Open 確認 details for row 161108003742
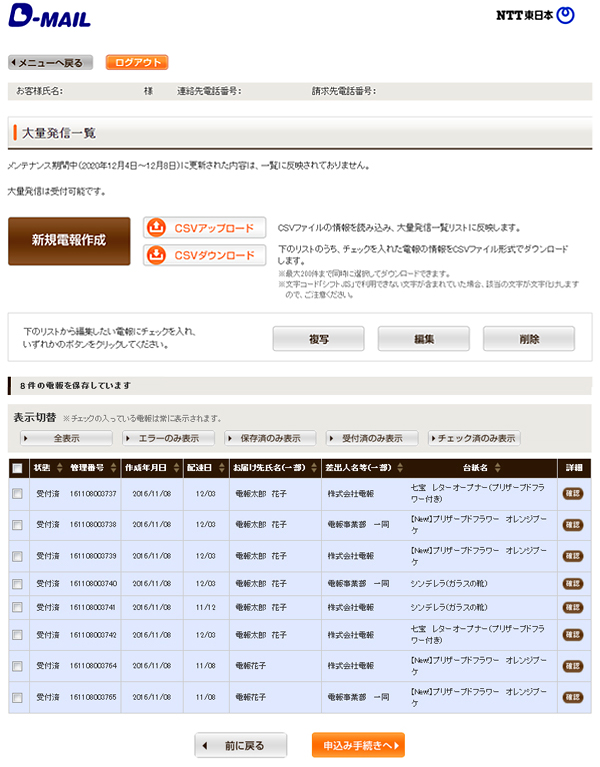This screenshot has height=767, width=600. (573, 635)
